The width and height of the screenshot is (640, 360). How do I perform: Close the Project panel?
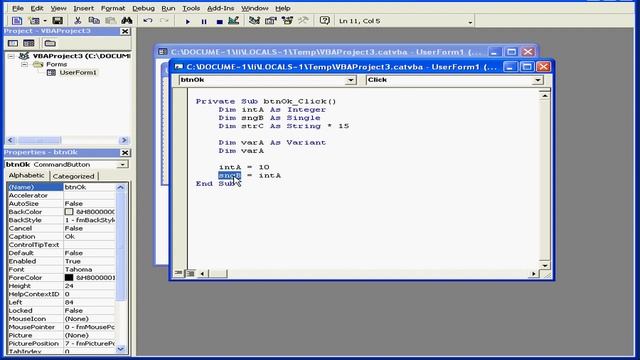[125, 31]
